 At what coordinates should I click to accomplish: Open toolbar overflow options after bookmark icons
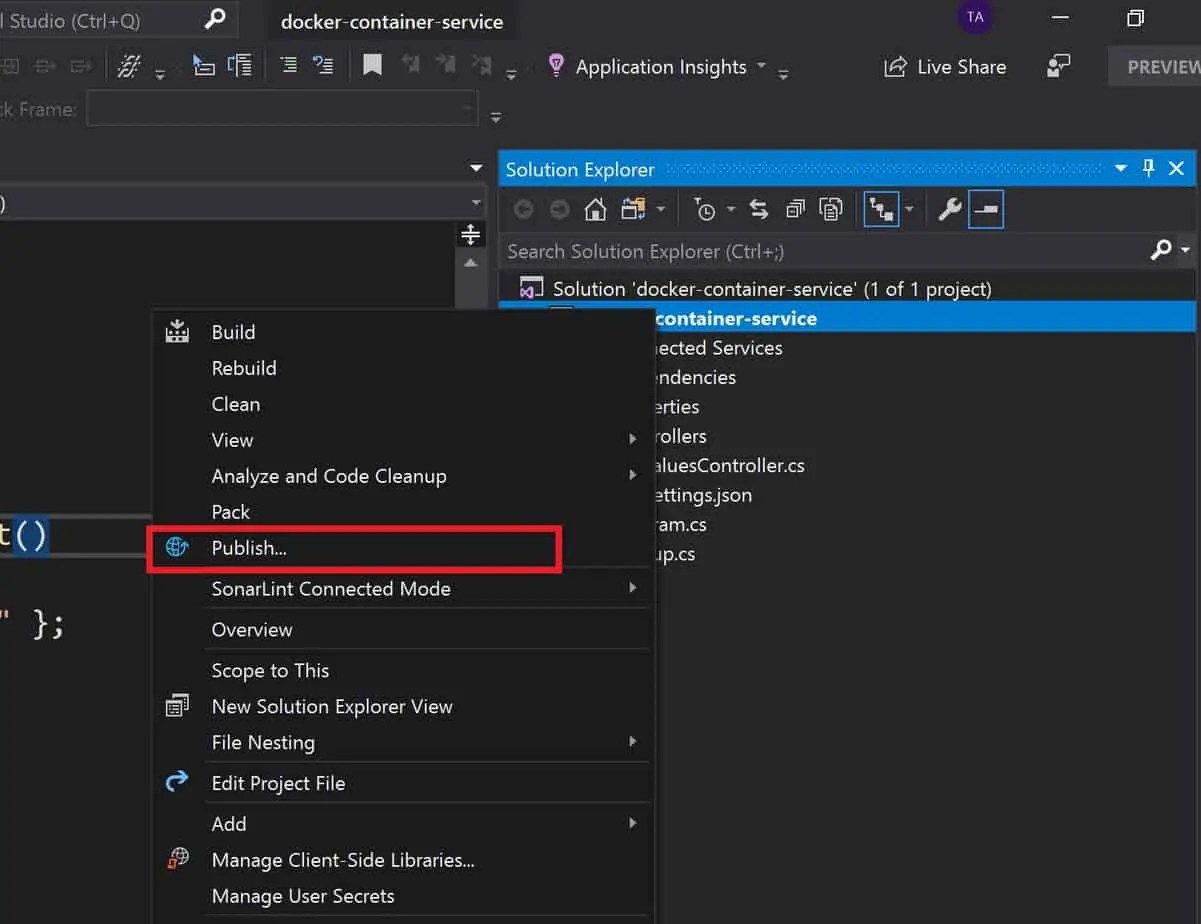[512, 74]
